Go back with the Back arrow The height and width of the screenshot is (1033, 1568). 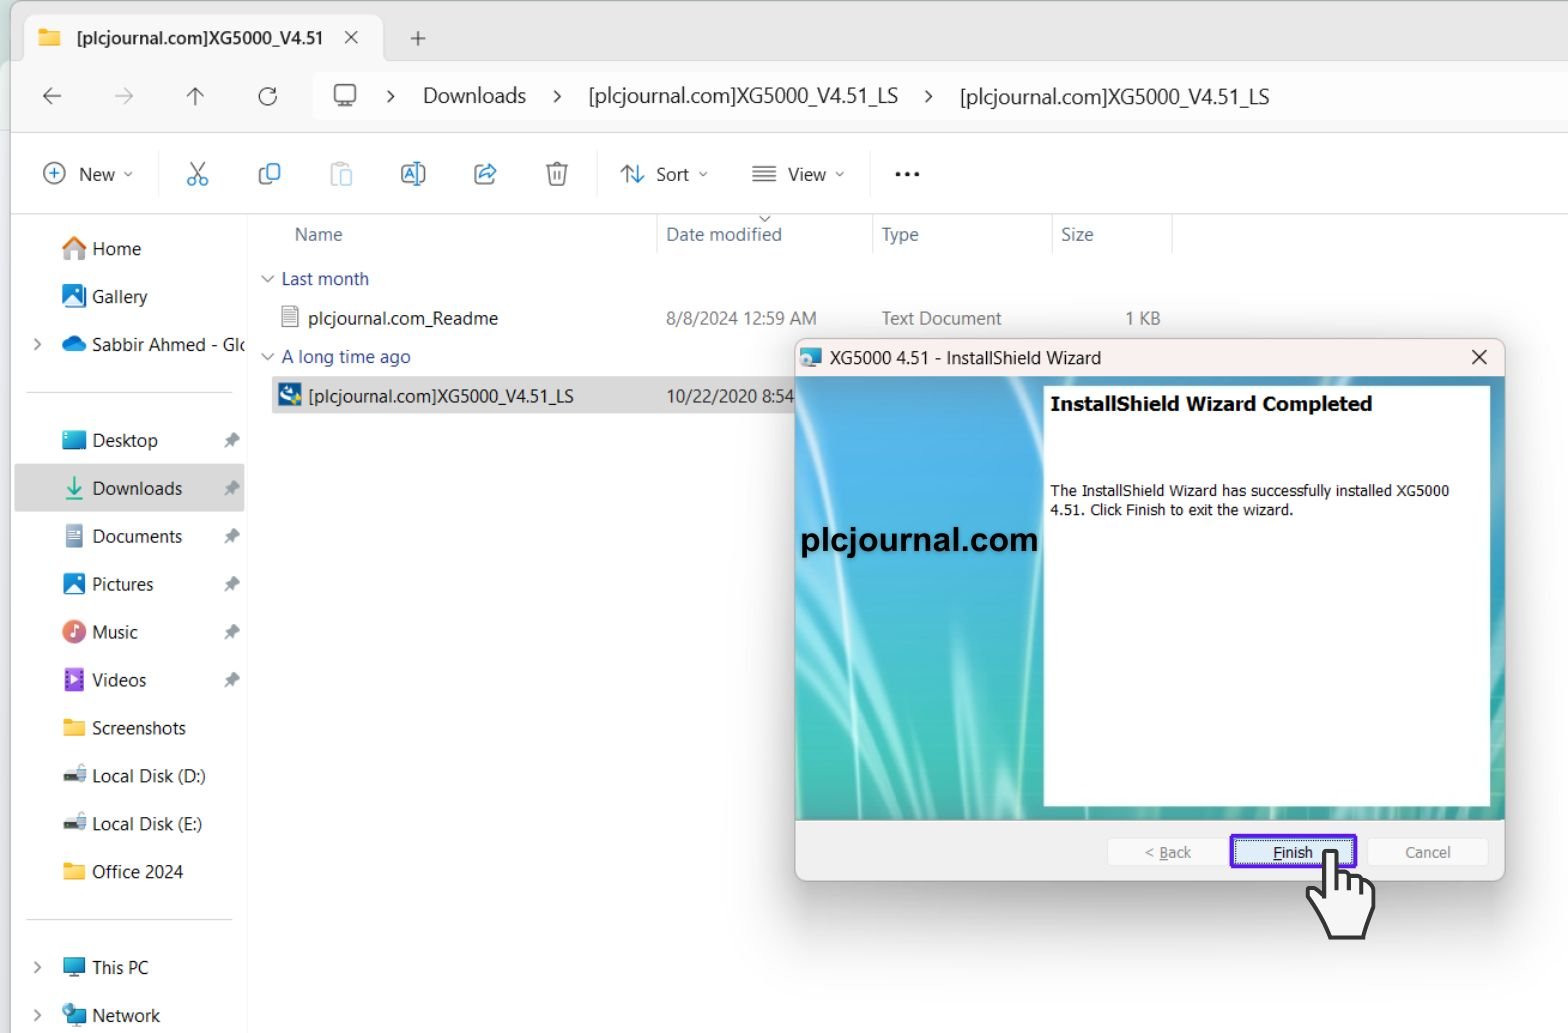click(x=52, y=96)
